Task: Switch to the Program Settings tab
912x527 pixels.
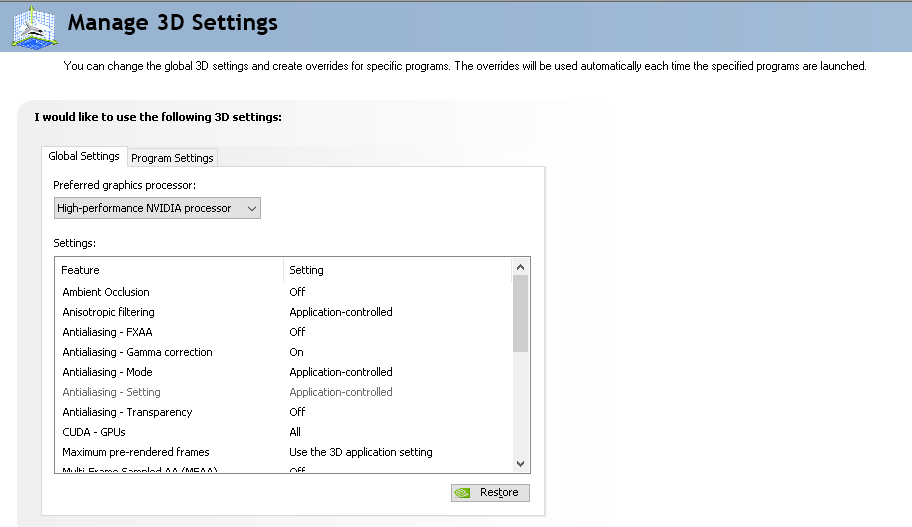Action: pos(172,158)
